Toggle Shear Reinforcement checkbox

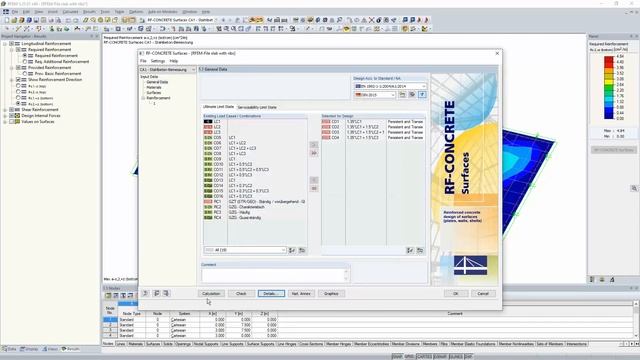coord(11,109)
